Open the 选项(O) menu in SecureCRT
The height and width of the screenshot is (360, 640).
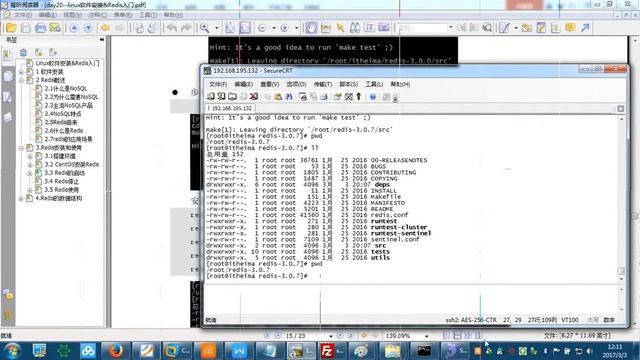[x=296, y=84]
